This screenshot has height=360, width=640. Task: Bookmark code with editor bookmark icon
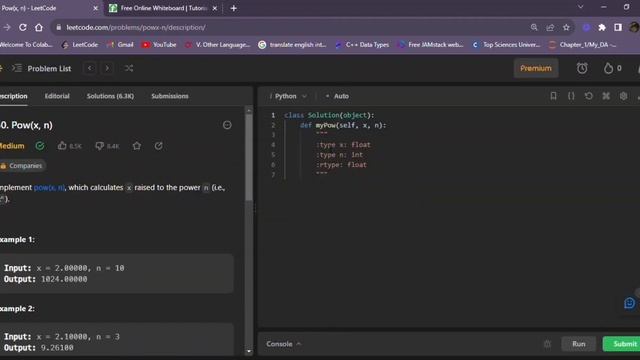(x=553, y=96)
